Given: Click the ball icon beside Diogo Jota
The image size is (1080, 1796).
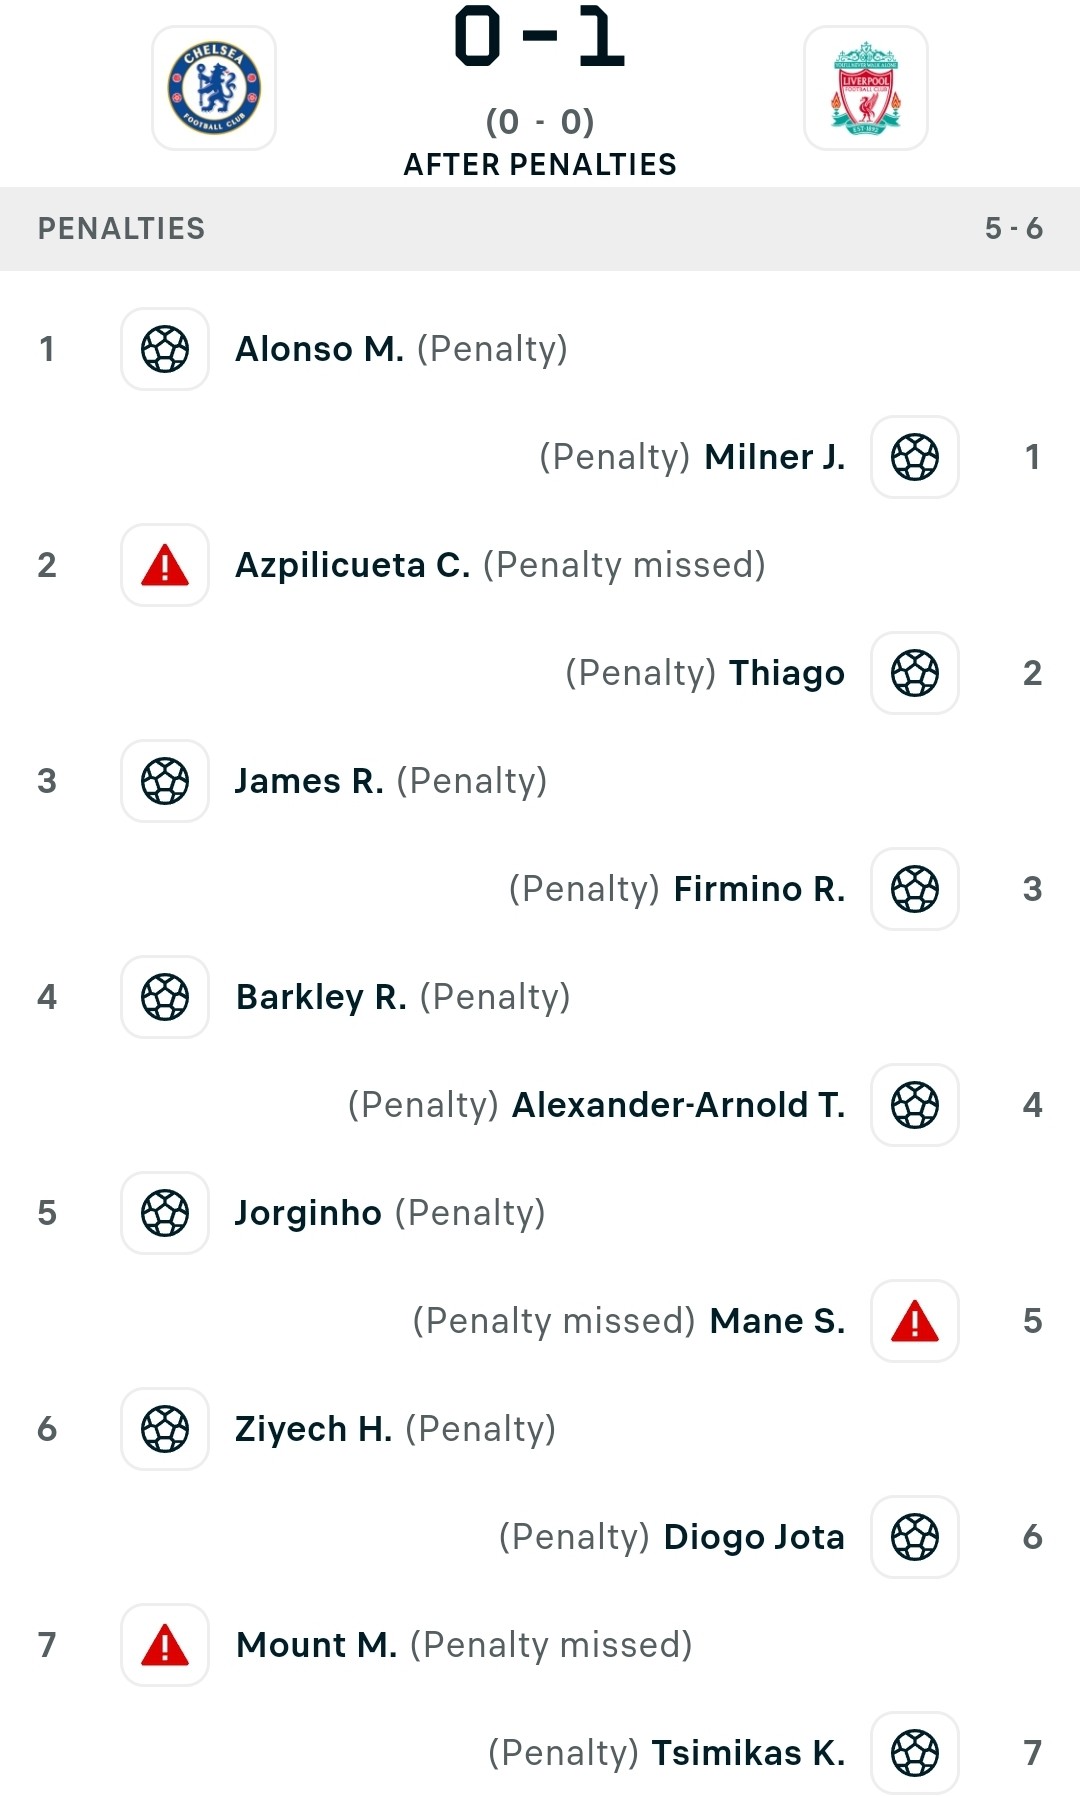Looking at the screenshot, I should (x=915, y=1537).
